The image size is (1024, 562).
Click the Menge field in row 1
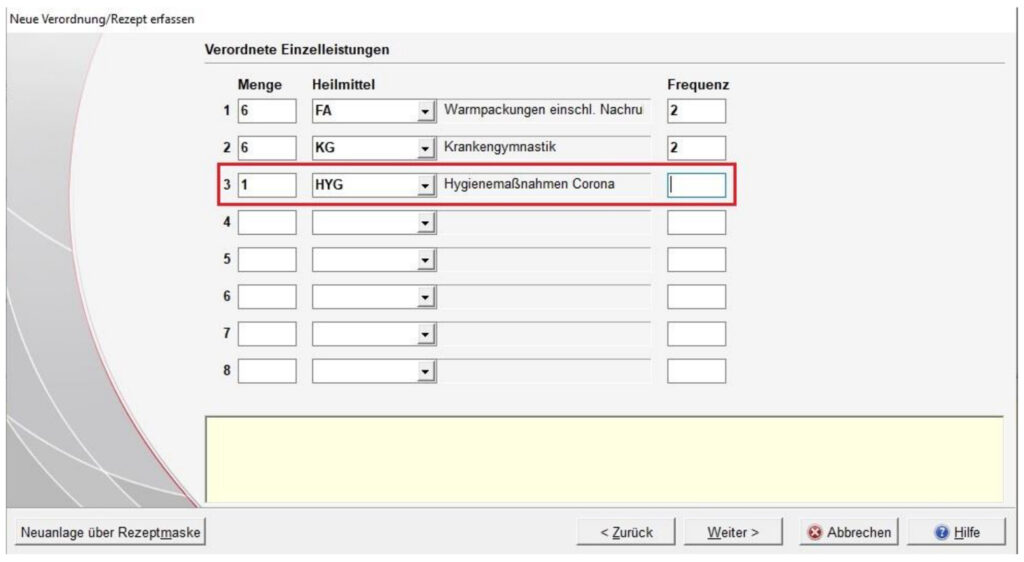pyautogui.click(x=267, y=111)
